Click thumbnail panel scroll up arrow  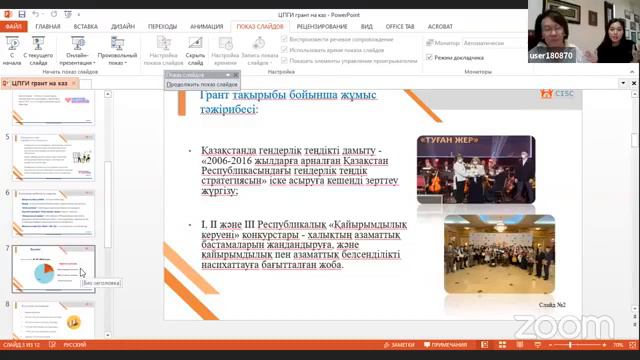[108, 94]
